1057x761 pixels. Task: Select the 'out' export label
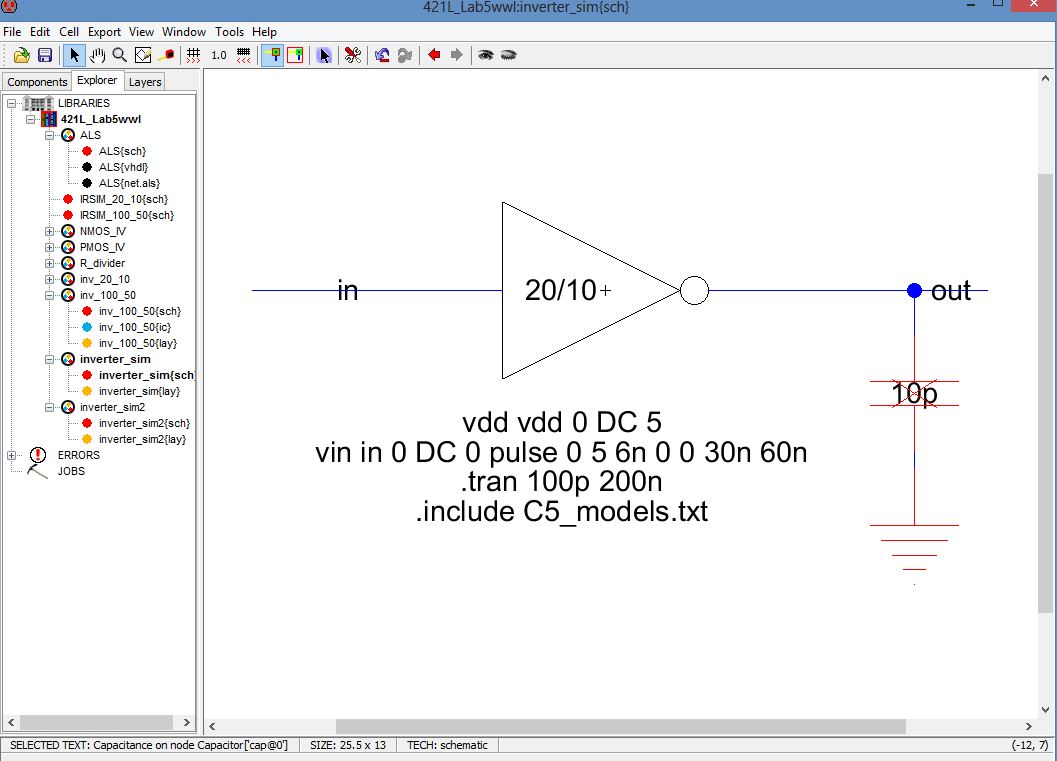tap(950, 291)
